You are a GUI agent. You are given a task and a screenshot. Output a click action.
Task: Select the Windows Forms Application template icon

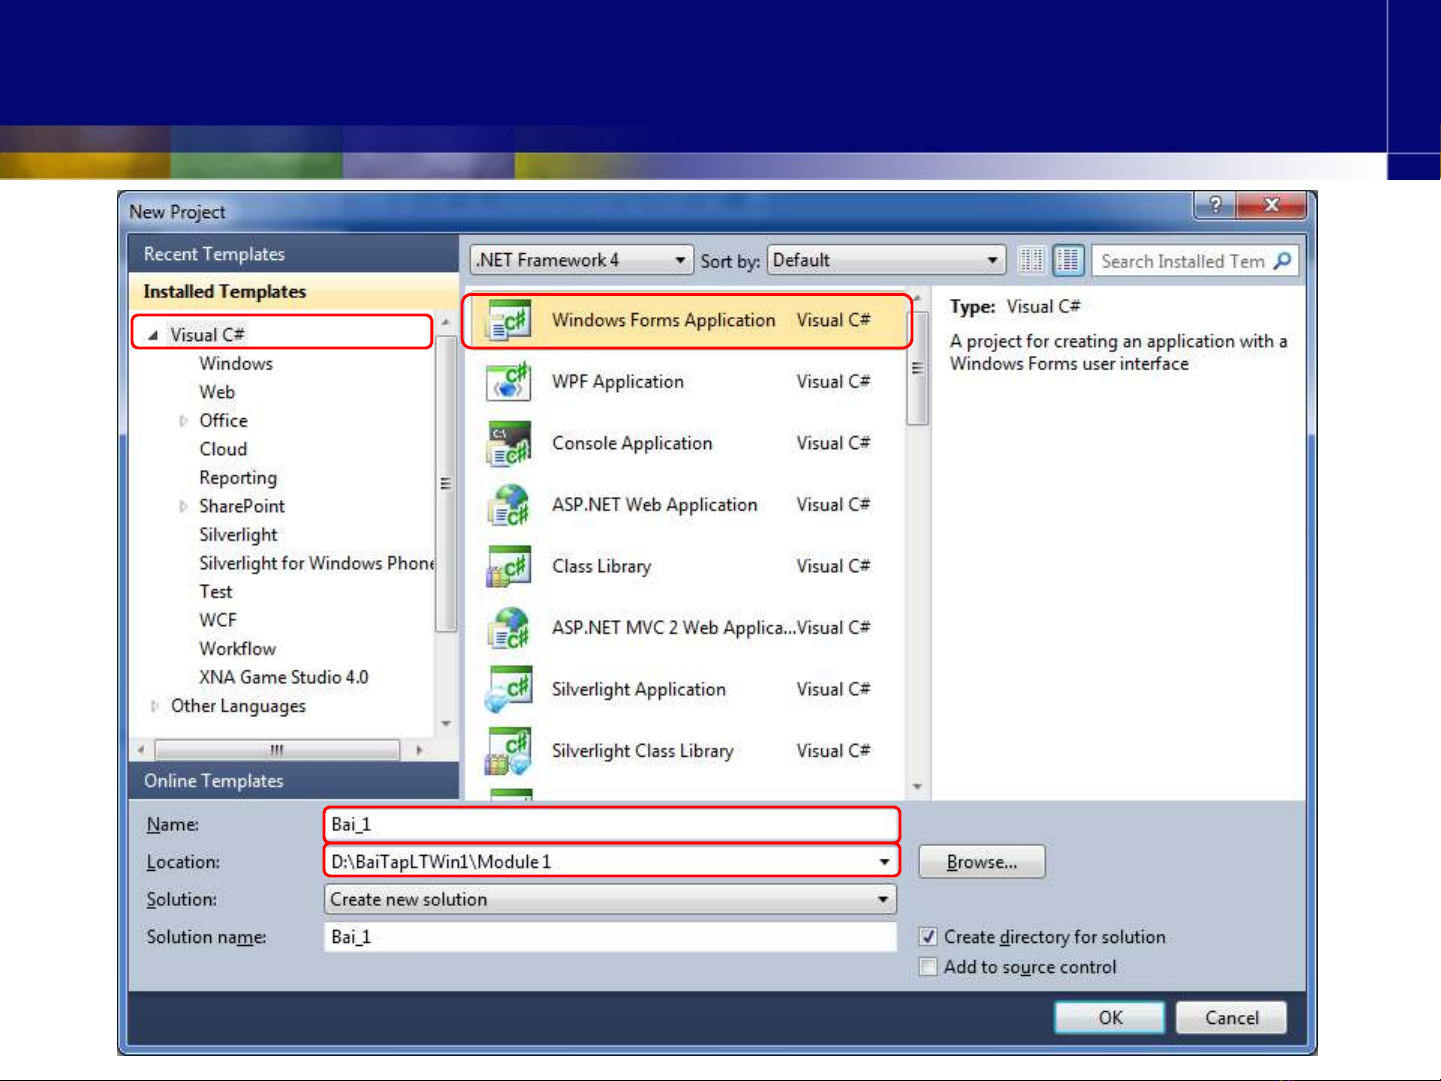pyautogui.click(x=508, y=321)
